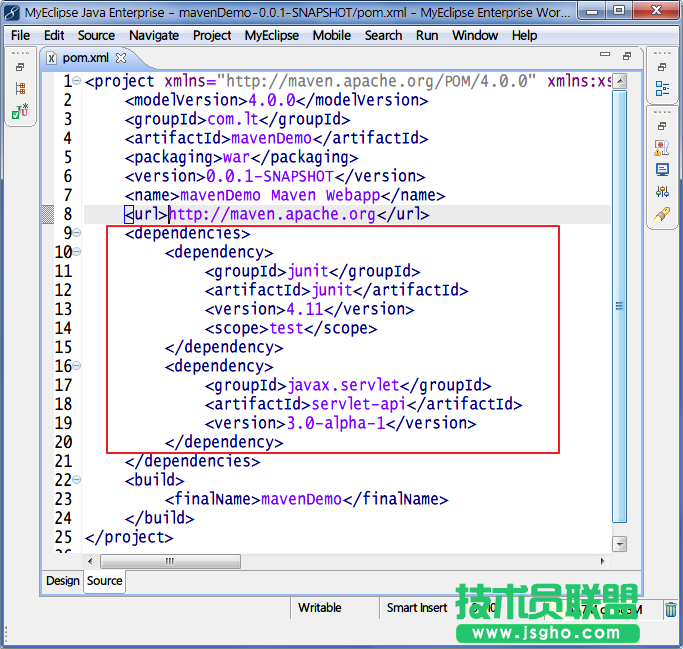
Task: Open the MyEclipse menu
Action: coord(272,35)
